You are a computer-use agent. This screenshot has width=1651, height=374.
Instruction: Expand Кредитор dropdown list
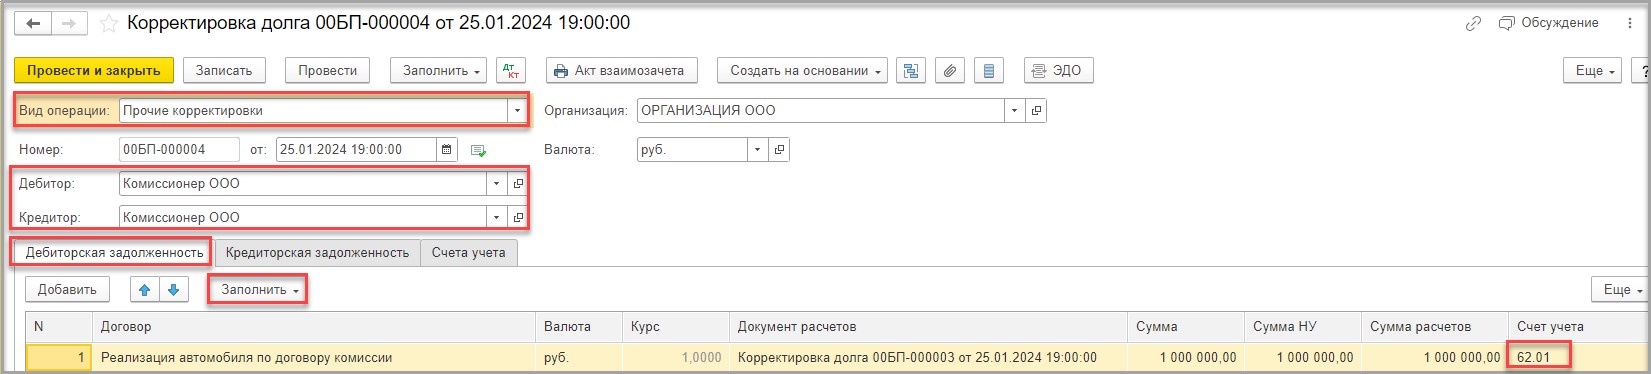click(x=497, y=217)
